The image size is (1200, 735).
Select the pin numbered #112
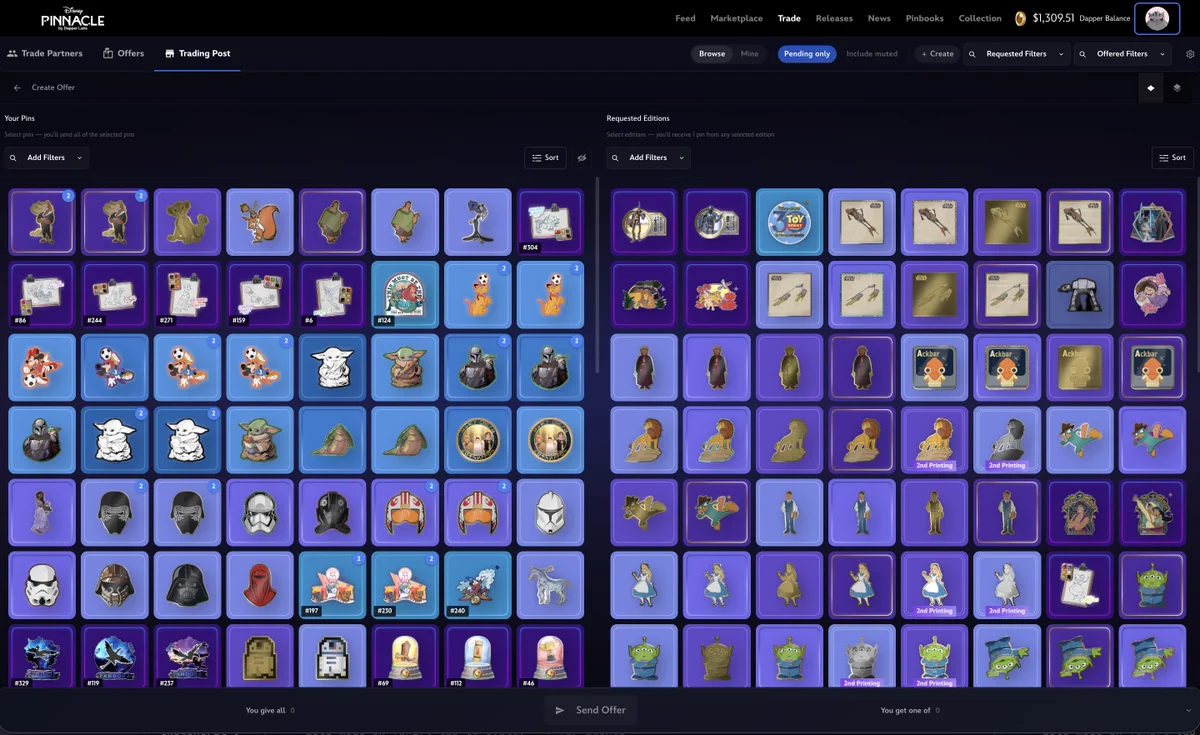tap(478, 657)
